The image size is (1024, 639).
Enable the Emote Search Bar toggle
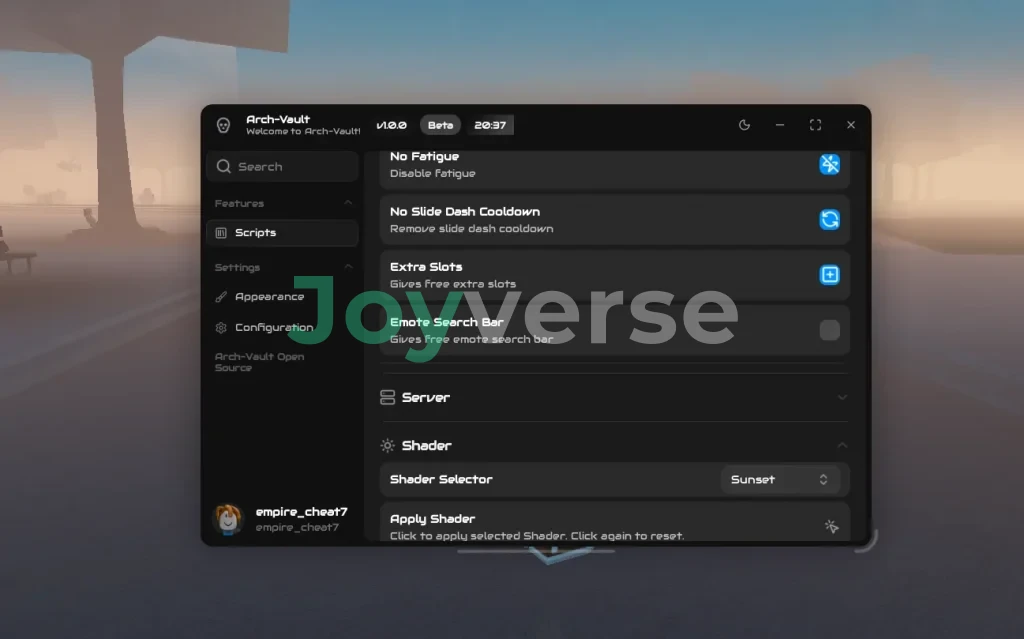click(x=829, y=330)
